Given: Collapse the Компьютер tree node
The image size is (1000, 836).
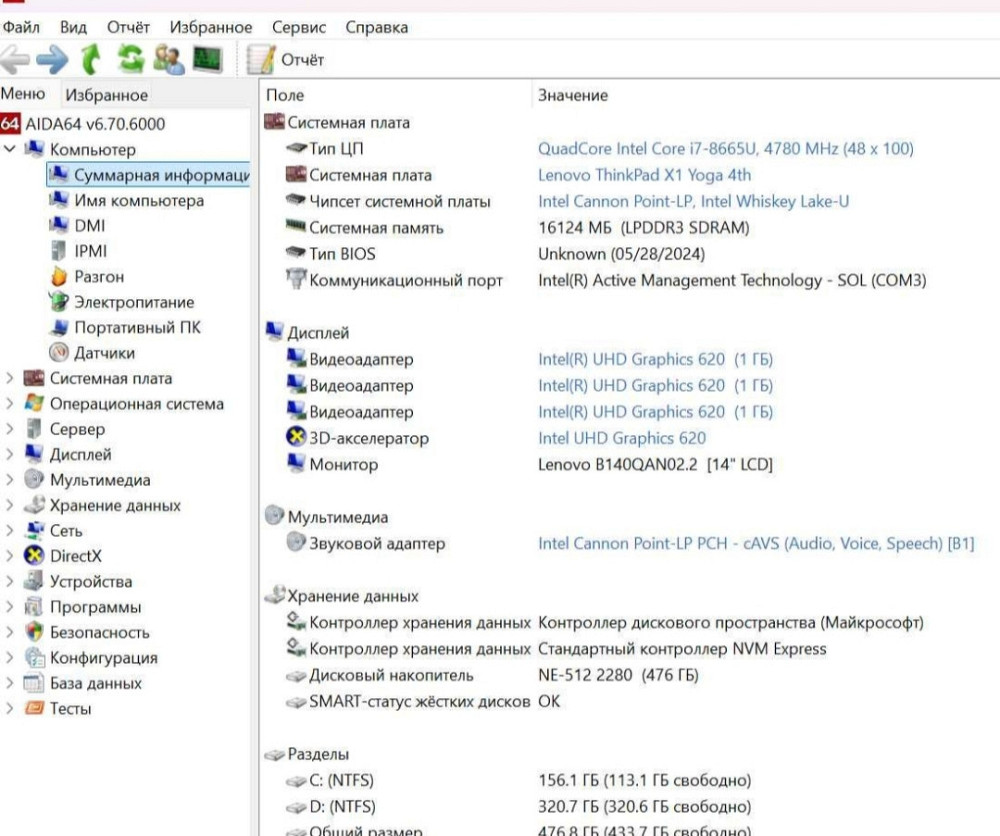Looking at the screenshot, I should [10, 150].
